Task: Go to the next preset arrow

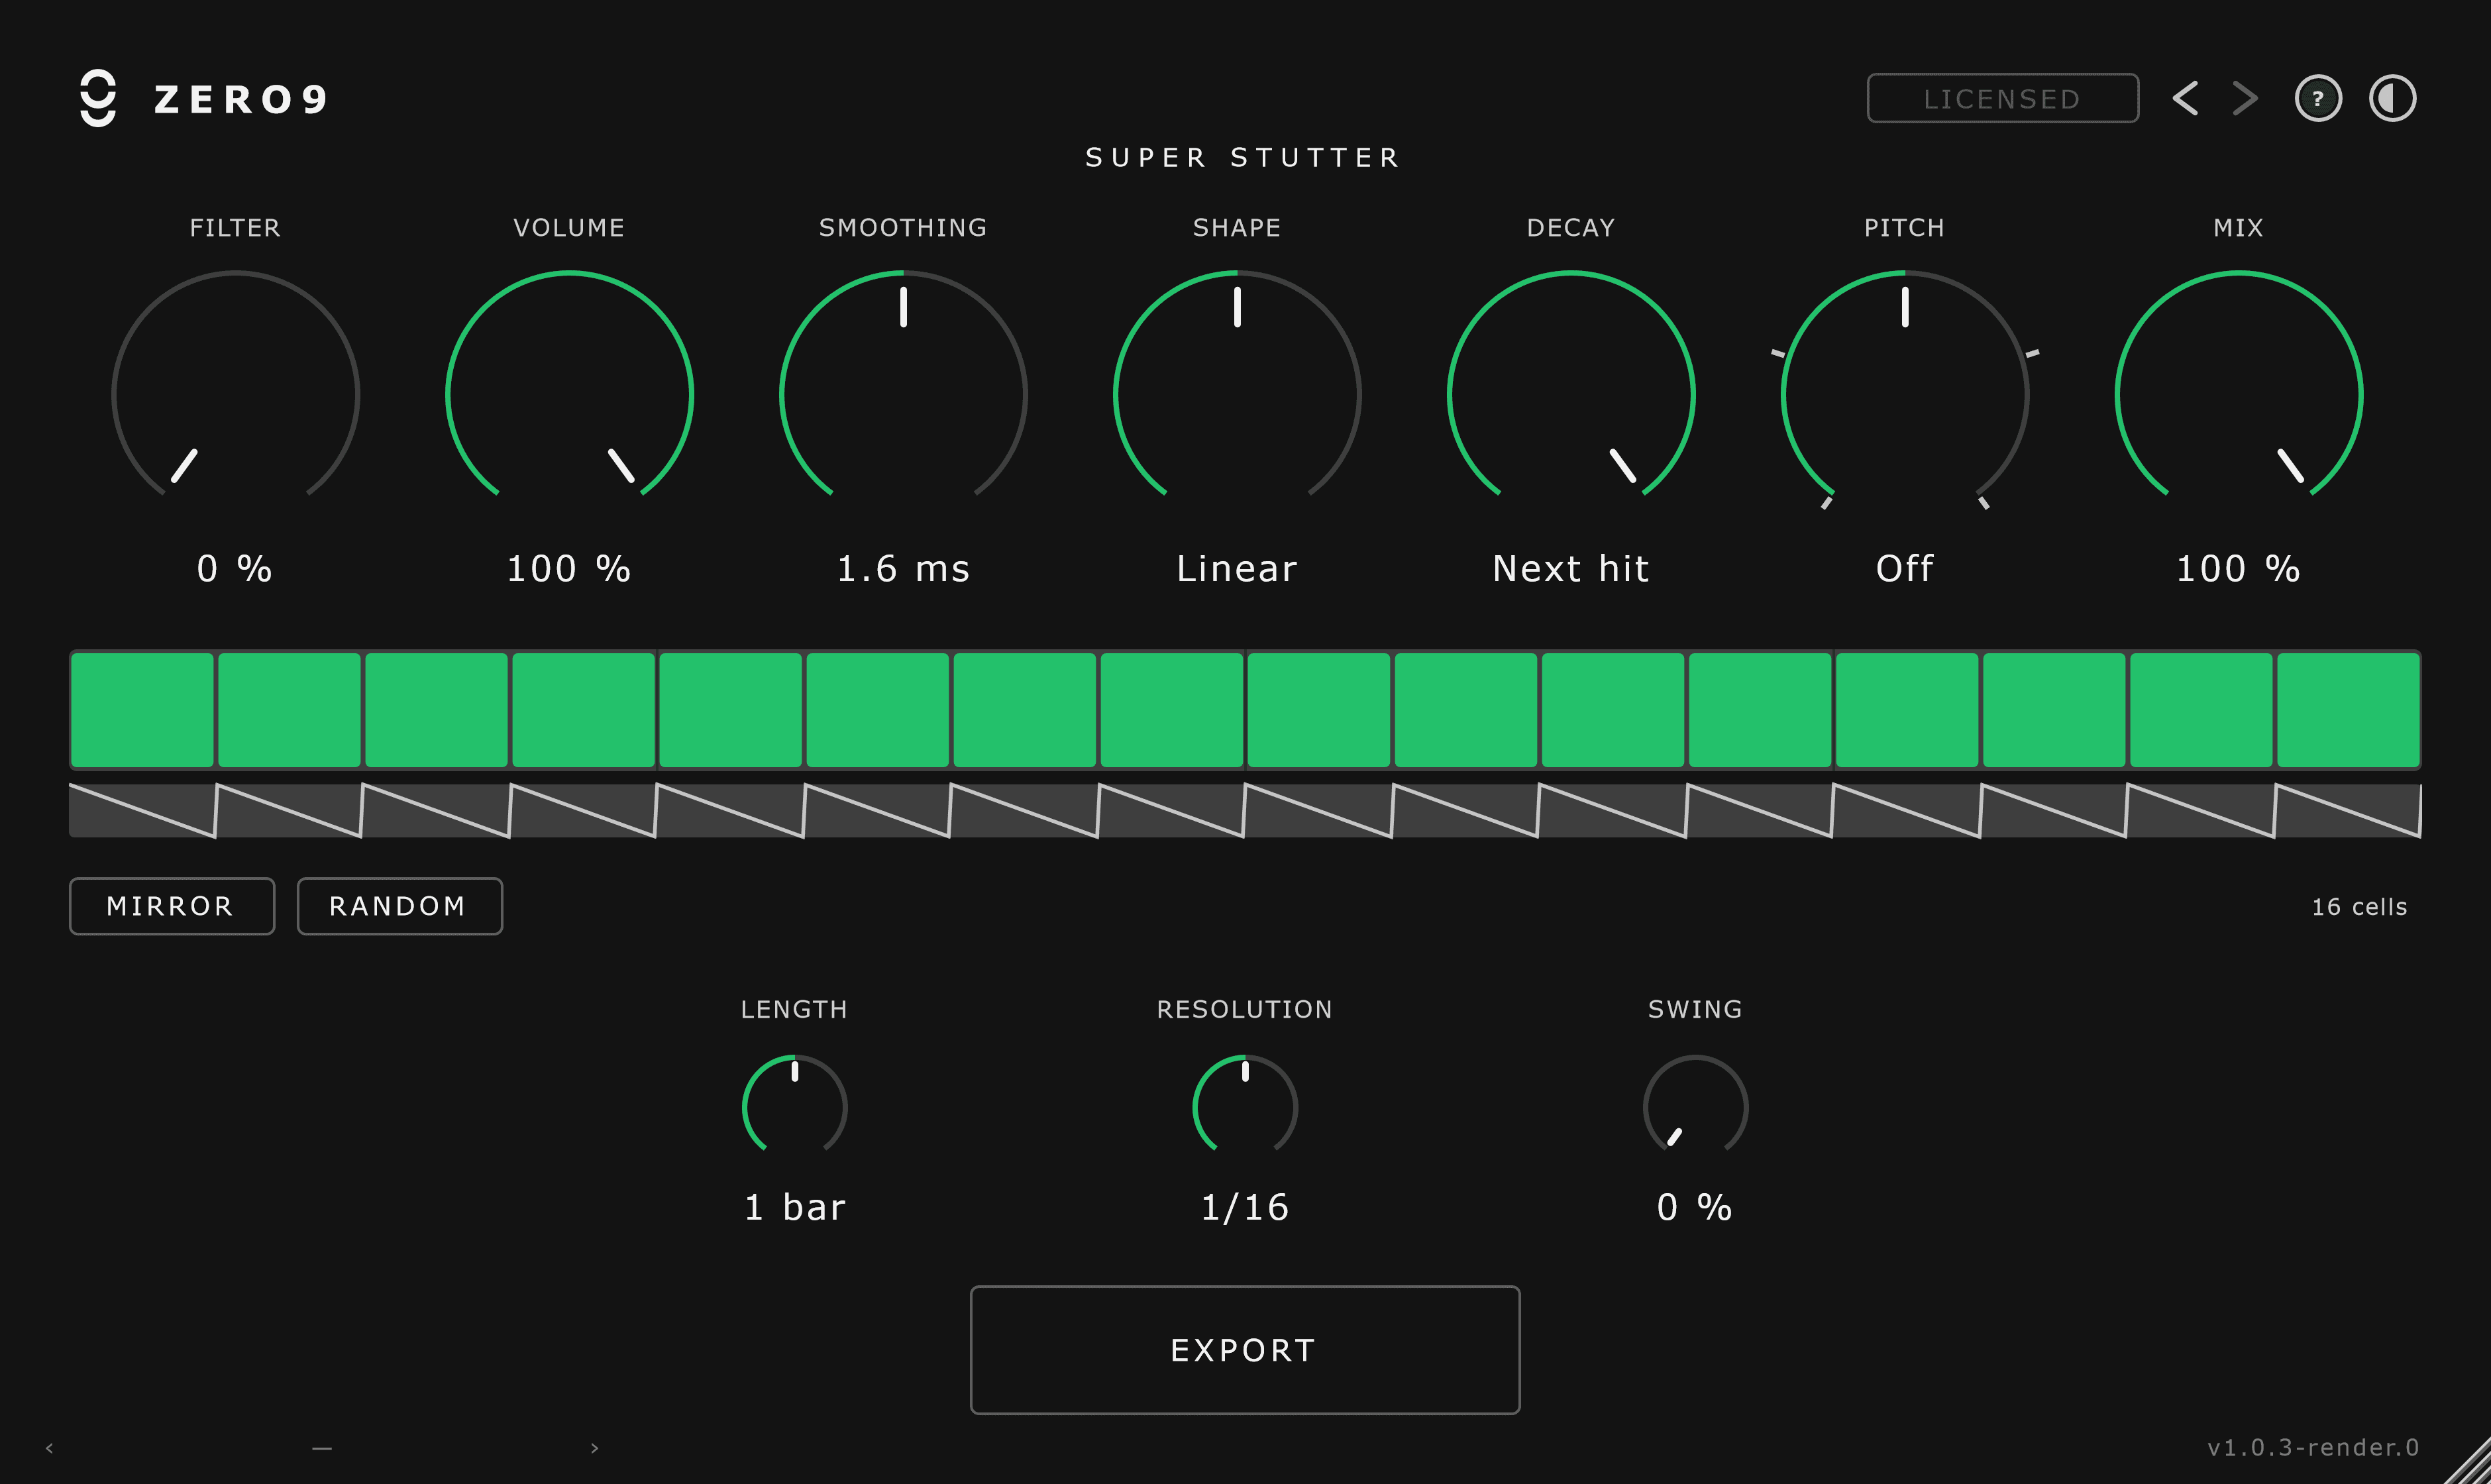Action: coord(2245,98)
